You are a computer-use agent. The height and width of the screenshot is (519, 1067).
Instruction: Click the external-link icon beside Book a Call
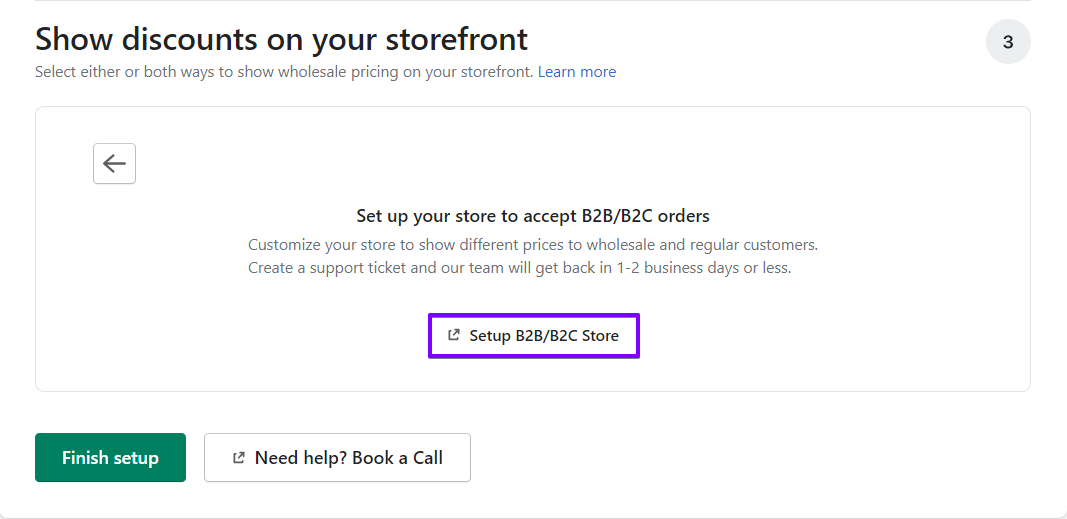click(x=238, y=458)
